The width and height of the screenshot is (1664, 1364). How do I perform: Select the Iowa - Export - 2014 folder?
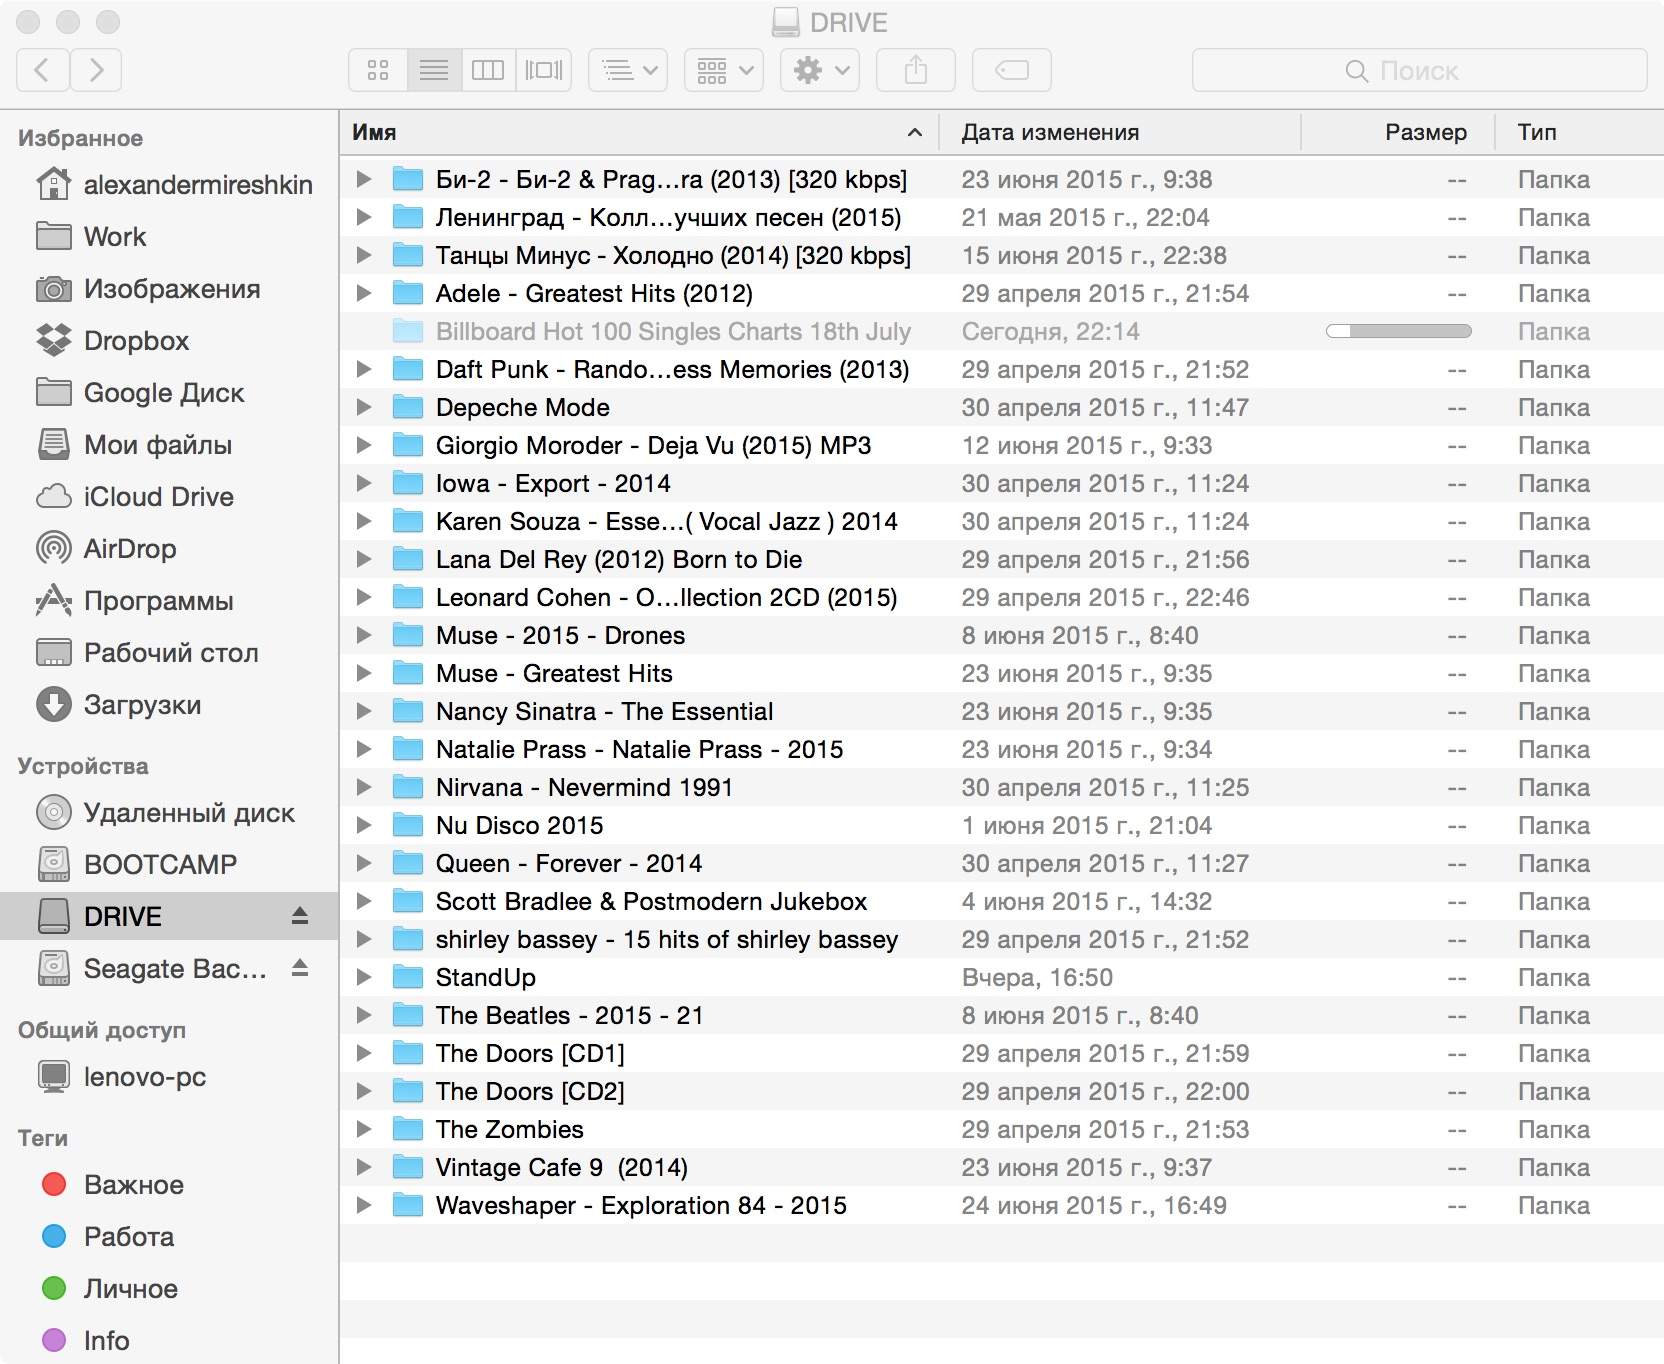click(x=1002, y=483)
